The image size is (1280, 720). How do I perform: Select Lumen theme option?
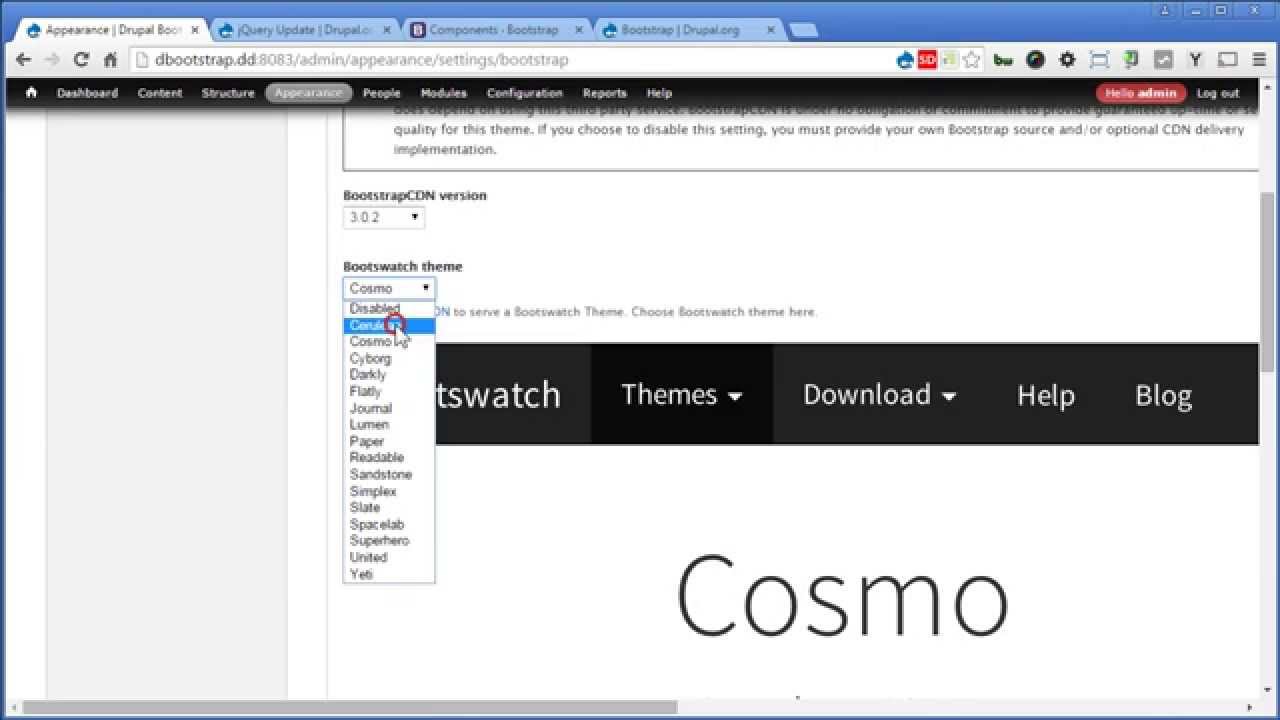pos(389,424)
